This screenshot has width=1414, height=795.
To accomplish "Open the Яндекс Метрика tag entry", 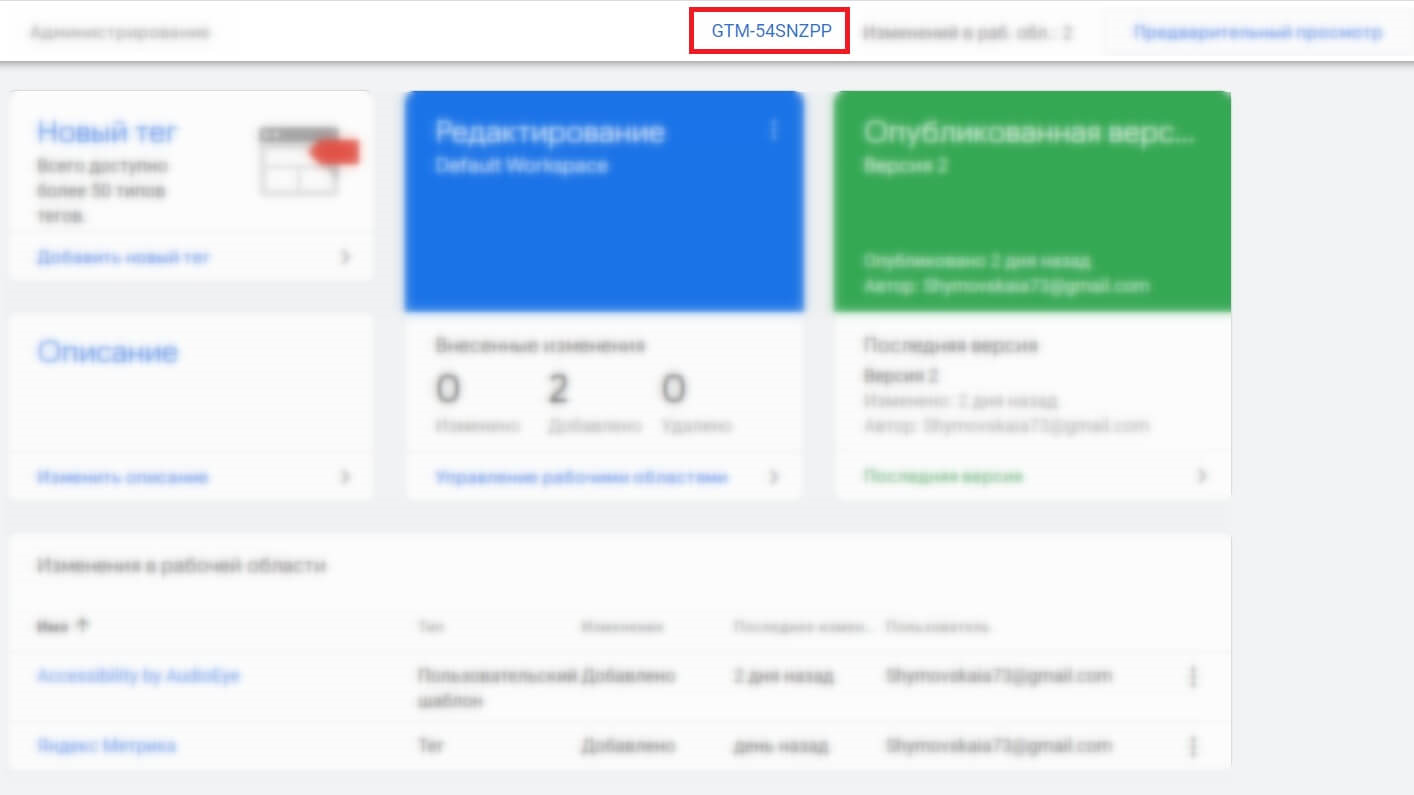I will (107, 746).
